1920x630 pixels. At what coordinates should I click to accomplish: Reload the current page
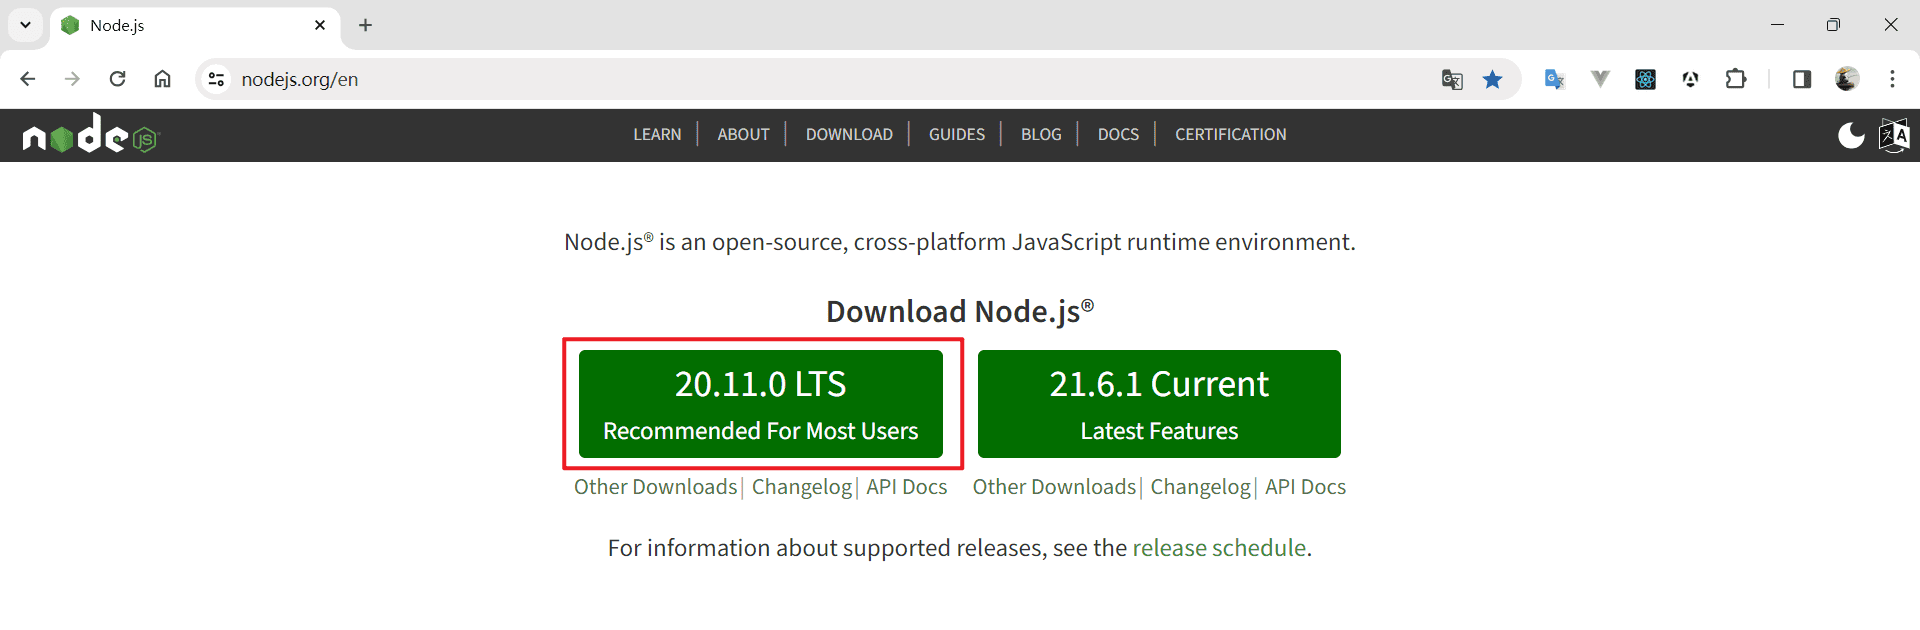117,79
